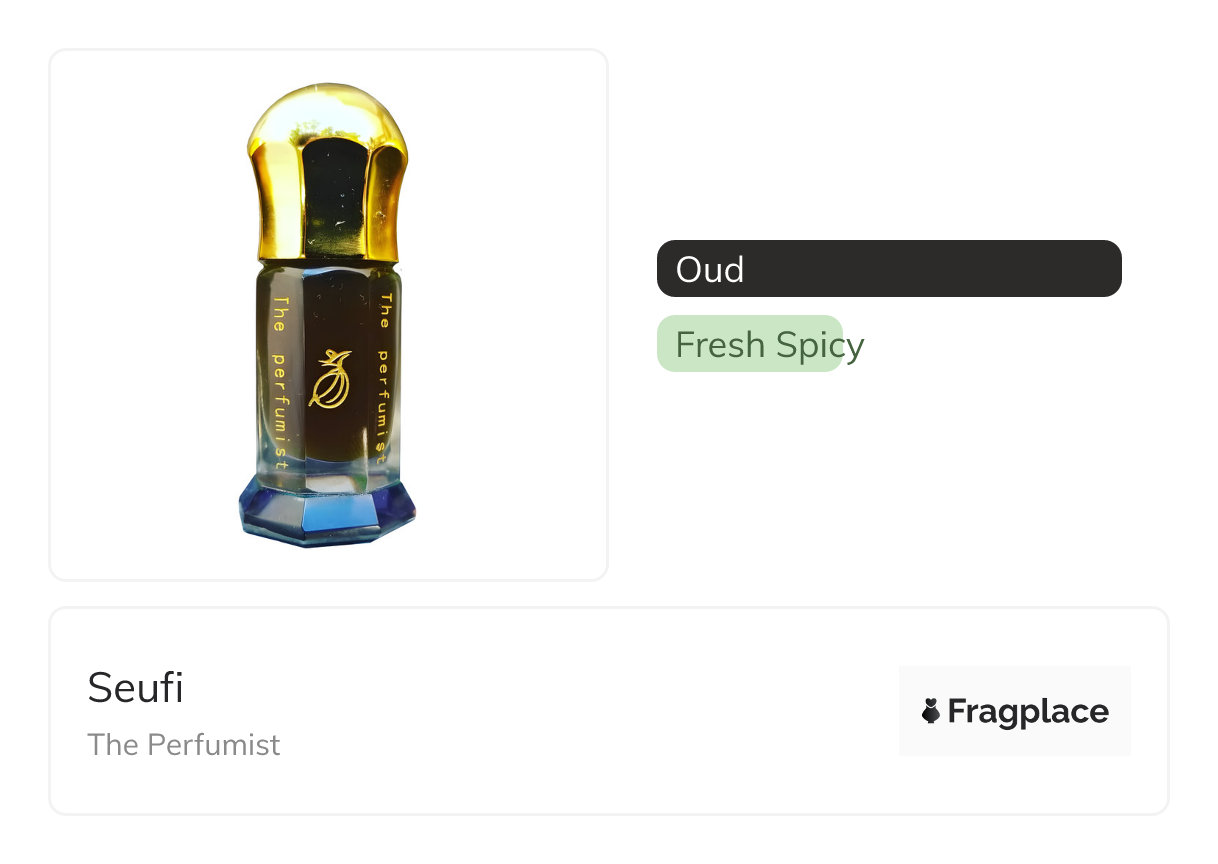Open the Seufi bottle product image
Screen dimensions: 1218x864
point(327,316)
